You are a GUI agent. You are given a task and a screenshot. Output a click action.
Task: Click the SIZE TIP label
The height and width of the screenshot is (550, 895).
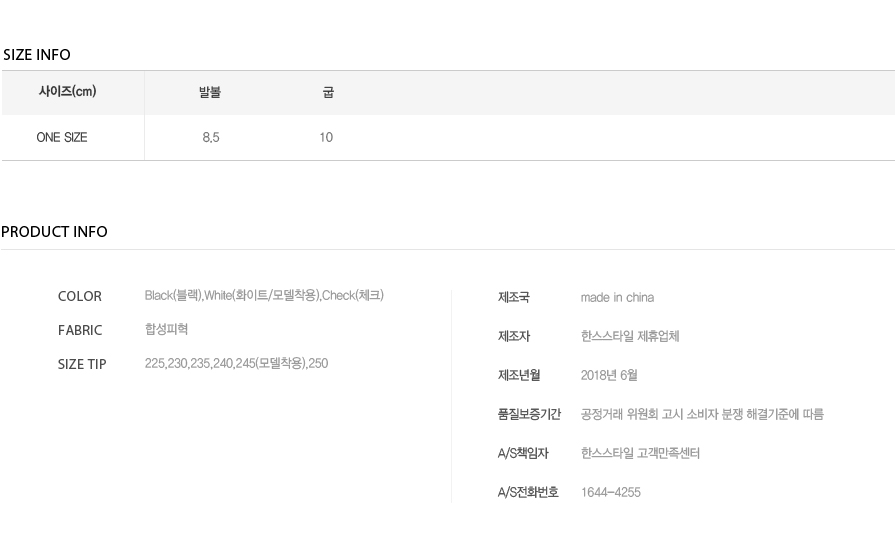pyautogui.click(x=82, y=364)
